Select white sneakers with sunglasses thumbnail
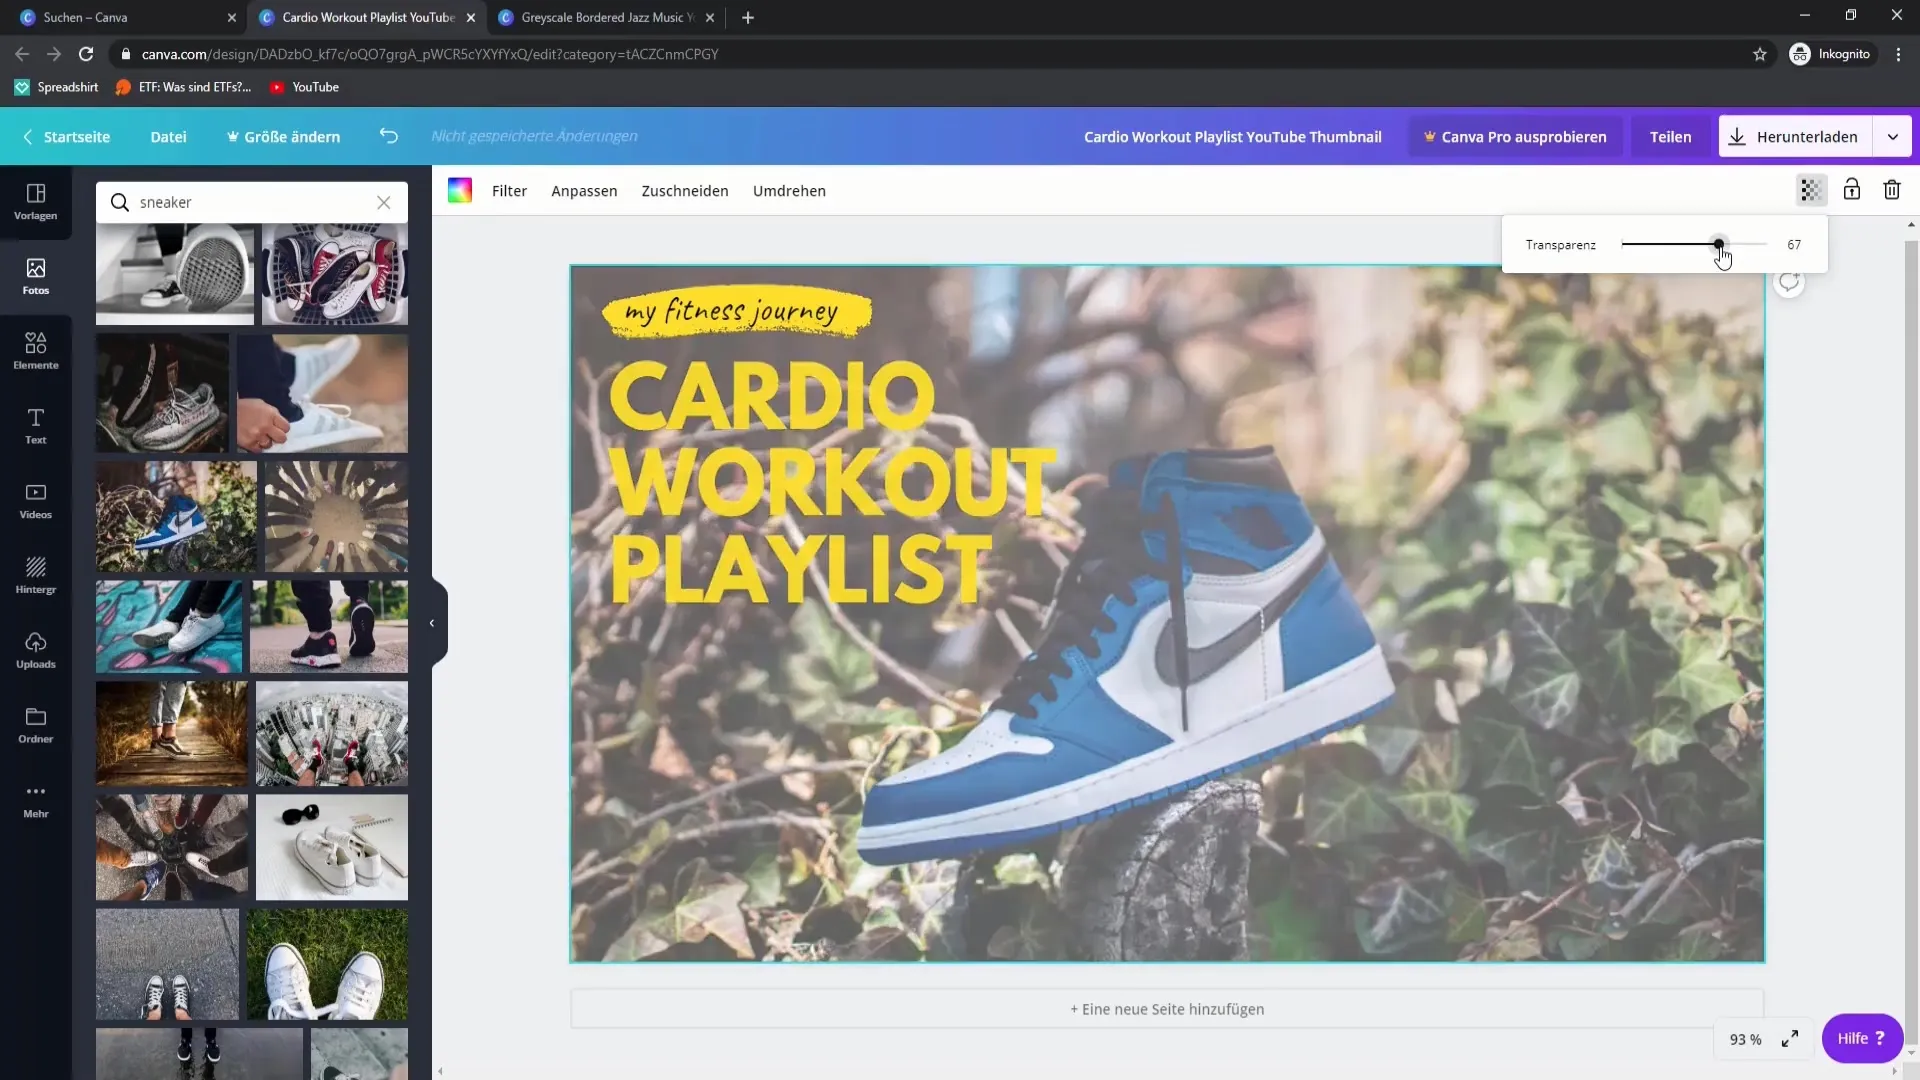Viewport: 1920px width, 1080px height. (x=332, y=847)
